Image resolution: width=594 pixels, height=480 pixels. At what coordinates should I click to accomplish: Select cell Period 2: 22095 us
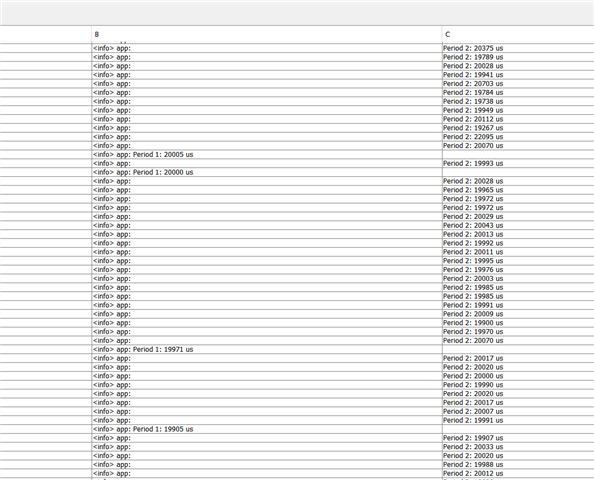[518, 137]
